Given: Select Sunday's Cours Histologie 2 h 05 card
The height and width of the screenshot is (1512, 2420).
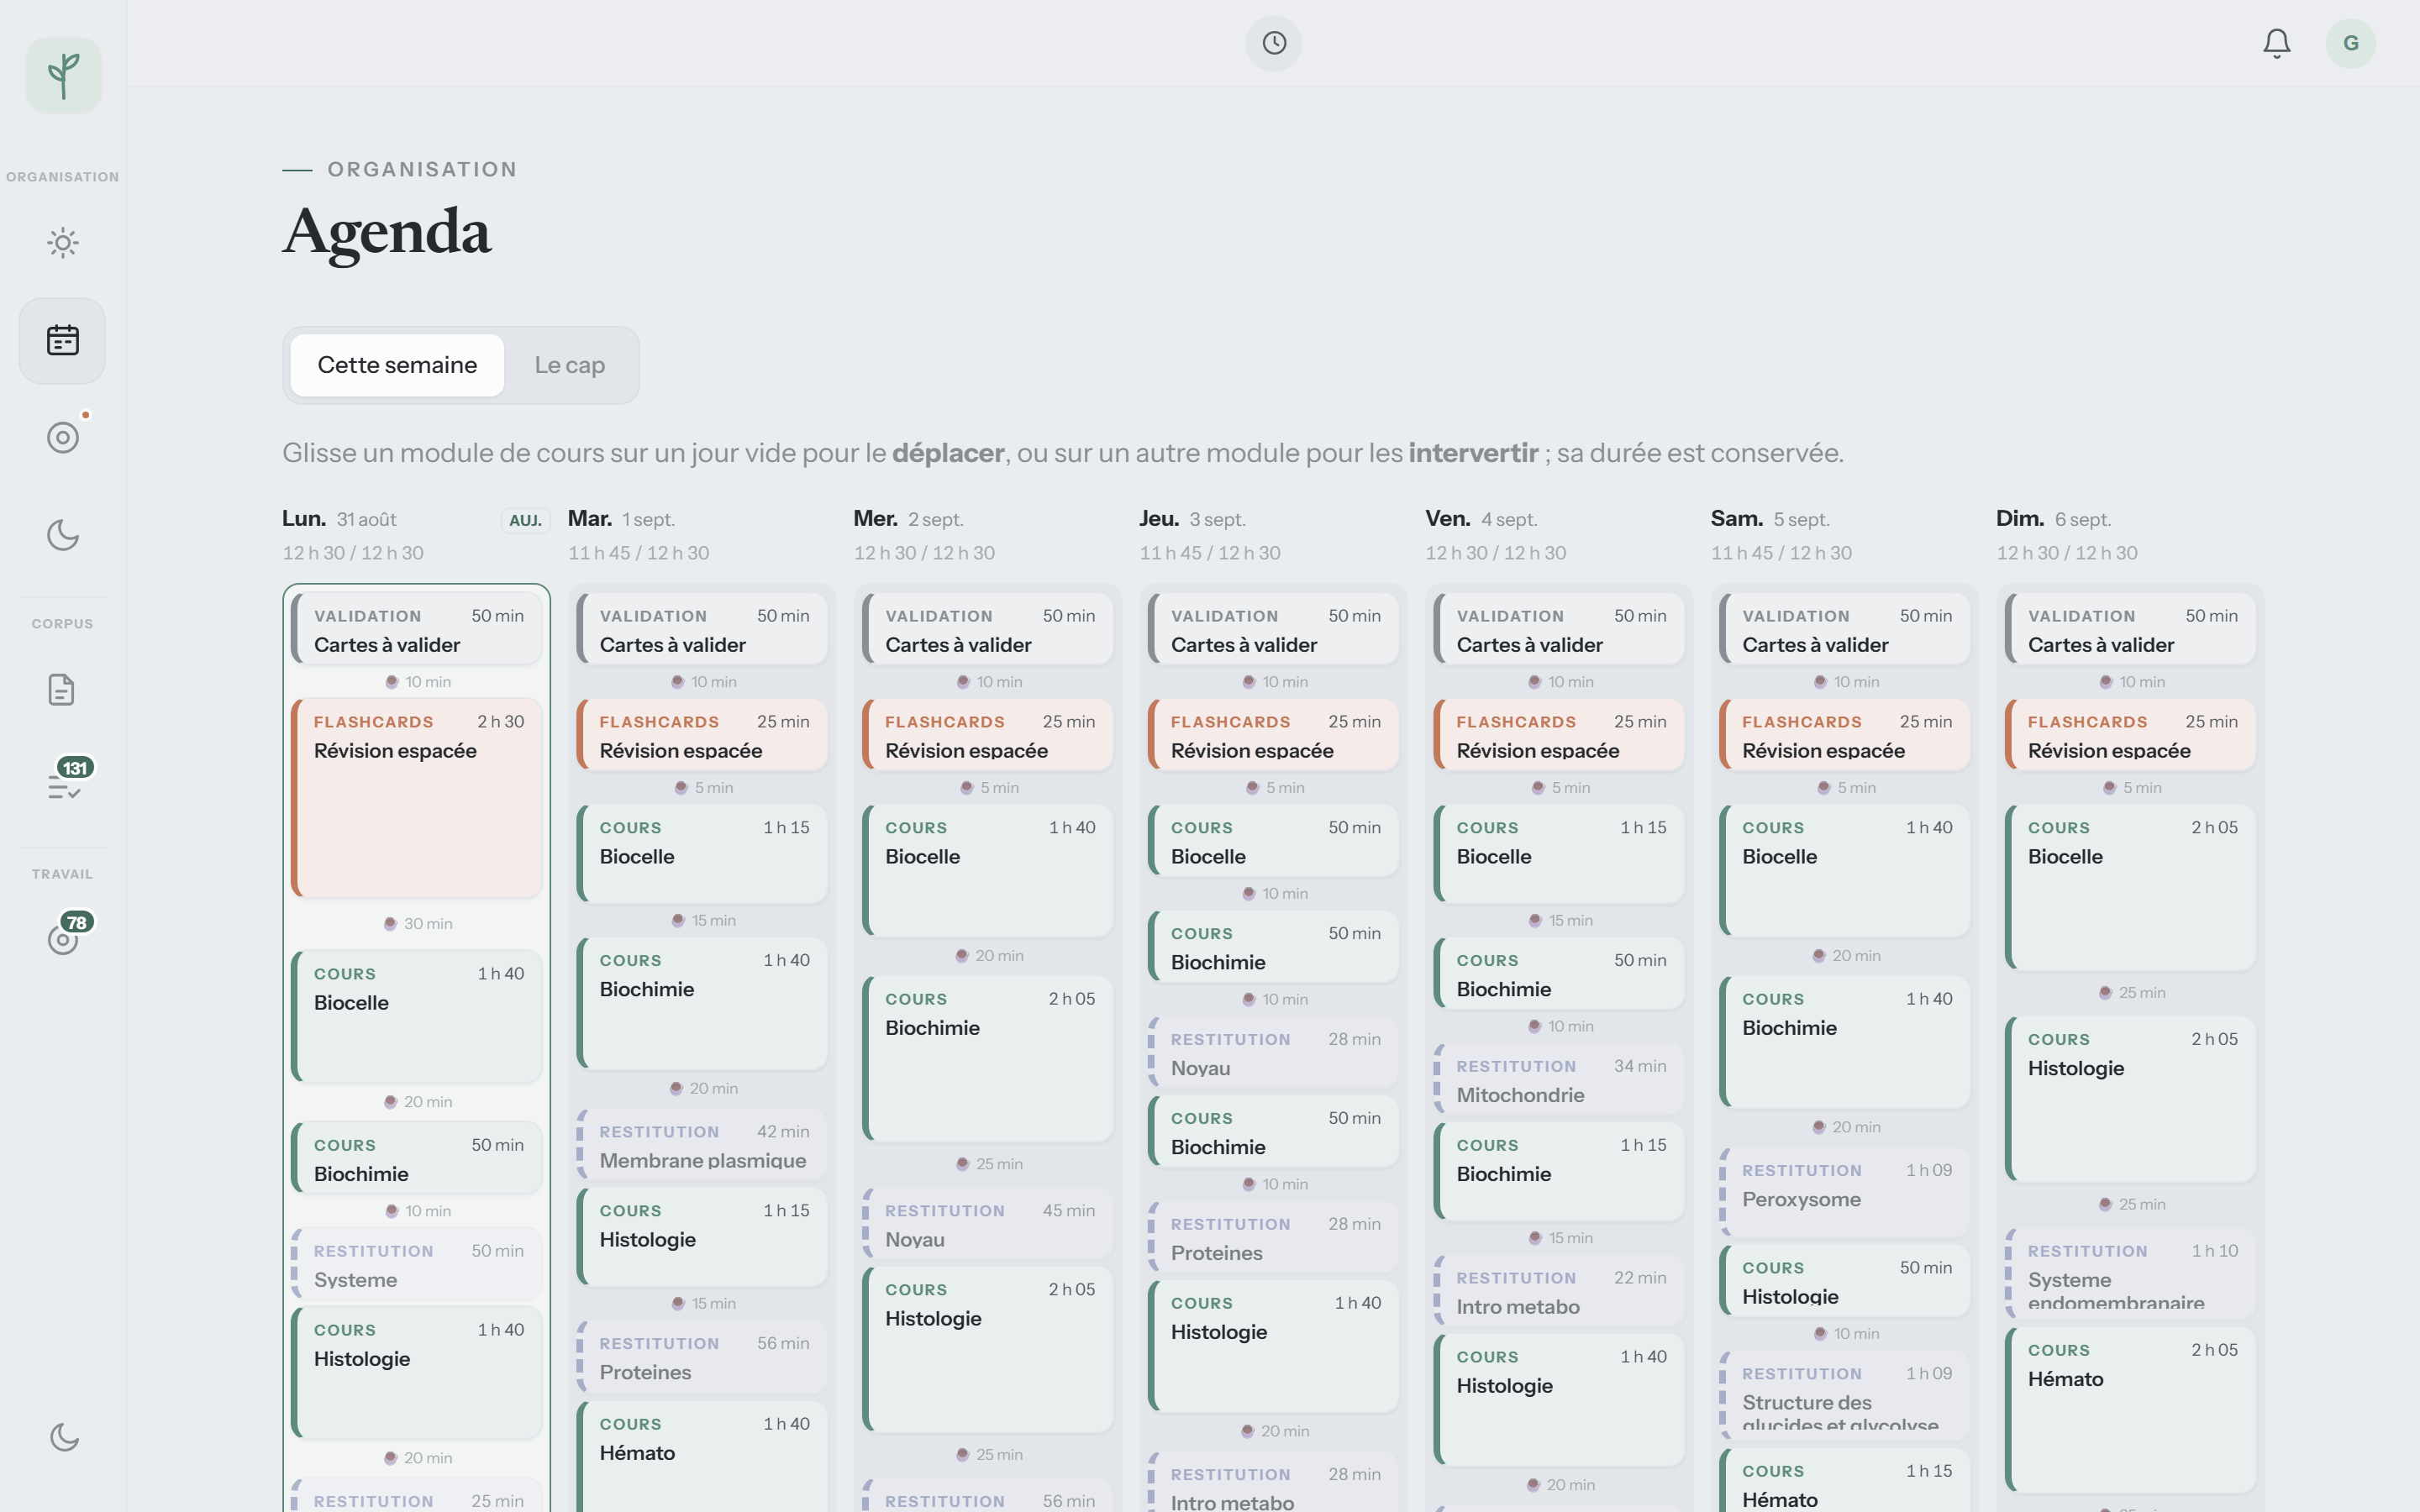Looking at the screenshot, I should [2130, 1099].
